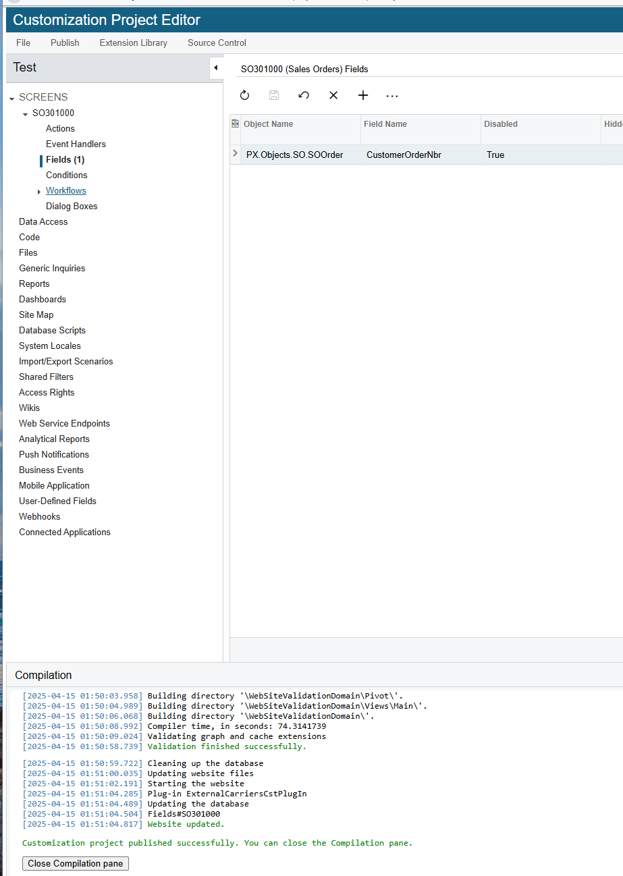
Task: Open Code section
Action: pyautogui.click(x=29, y=237)
